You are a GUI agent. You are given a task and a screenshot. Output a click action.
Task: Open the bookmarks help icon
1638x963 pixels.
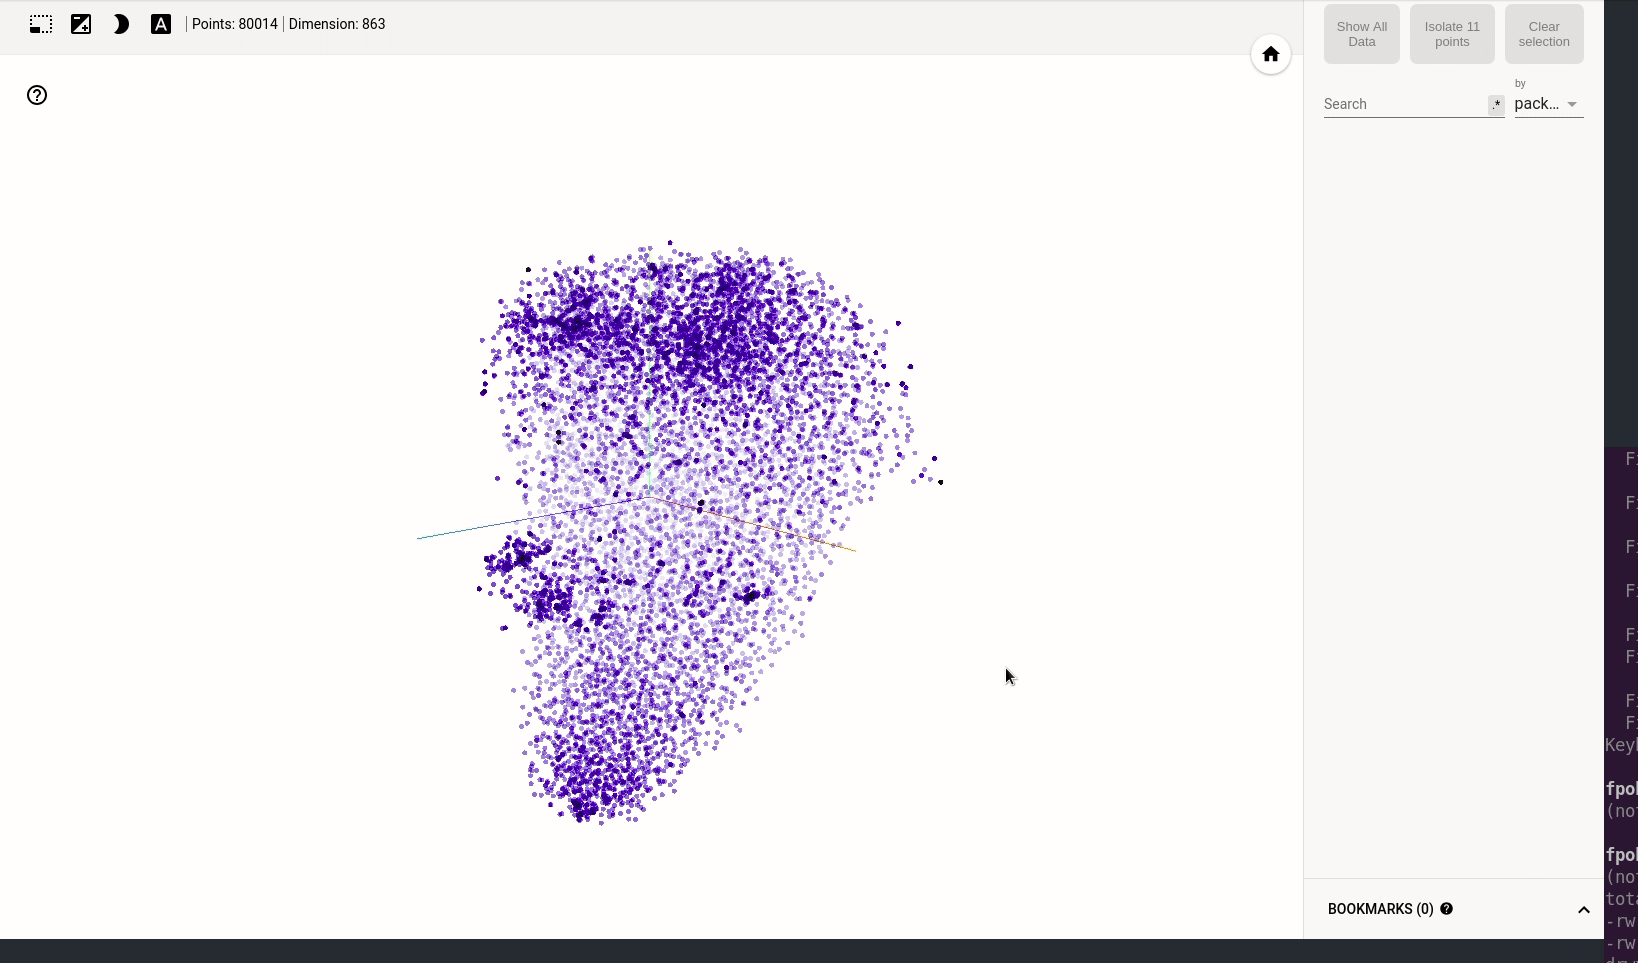click(x=1446, y=909)
